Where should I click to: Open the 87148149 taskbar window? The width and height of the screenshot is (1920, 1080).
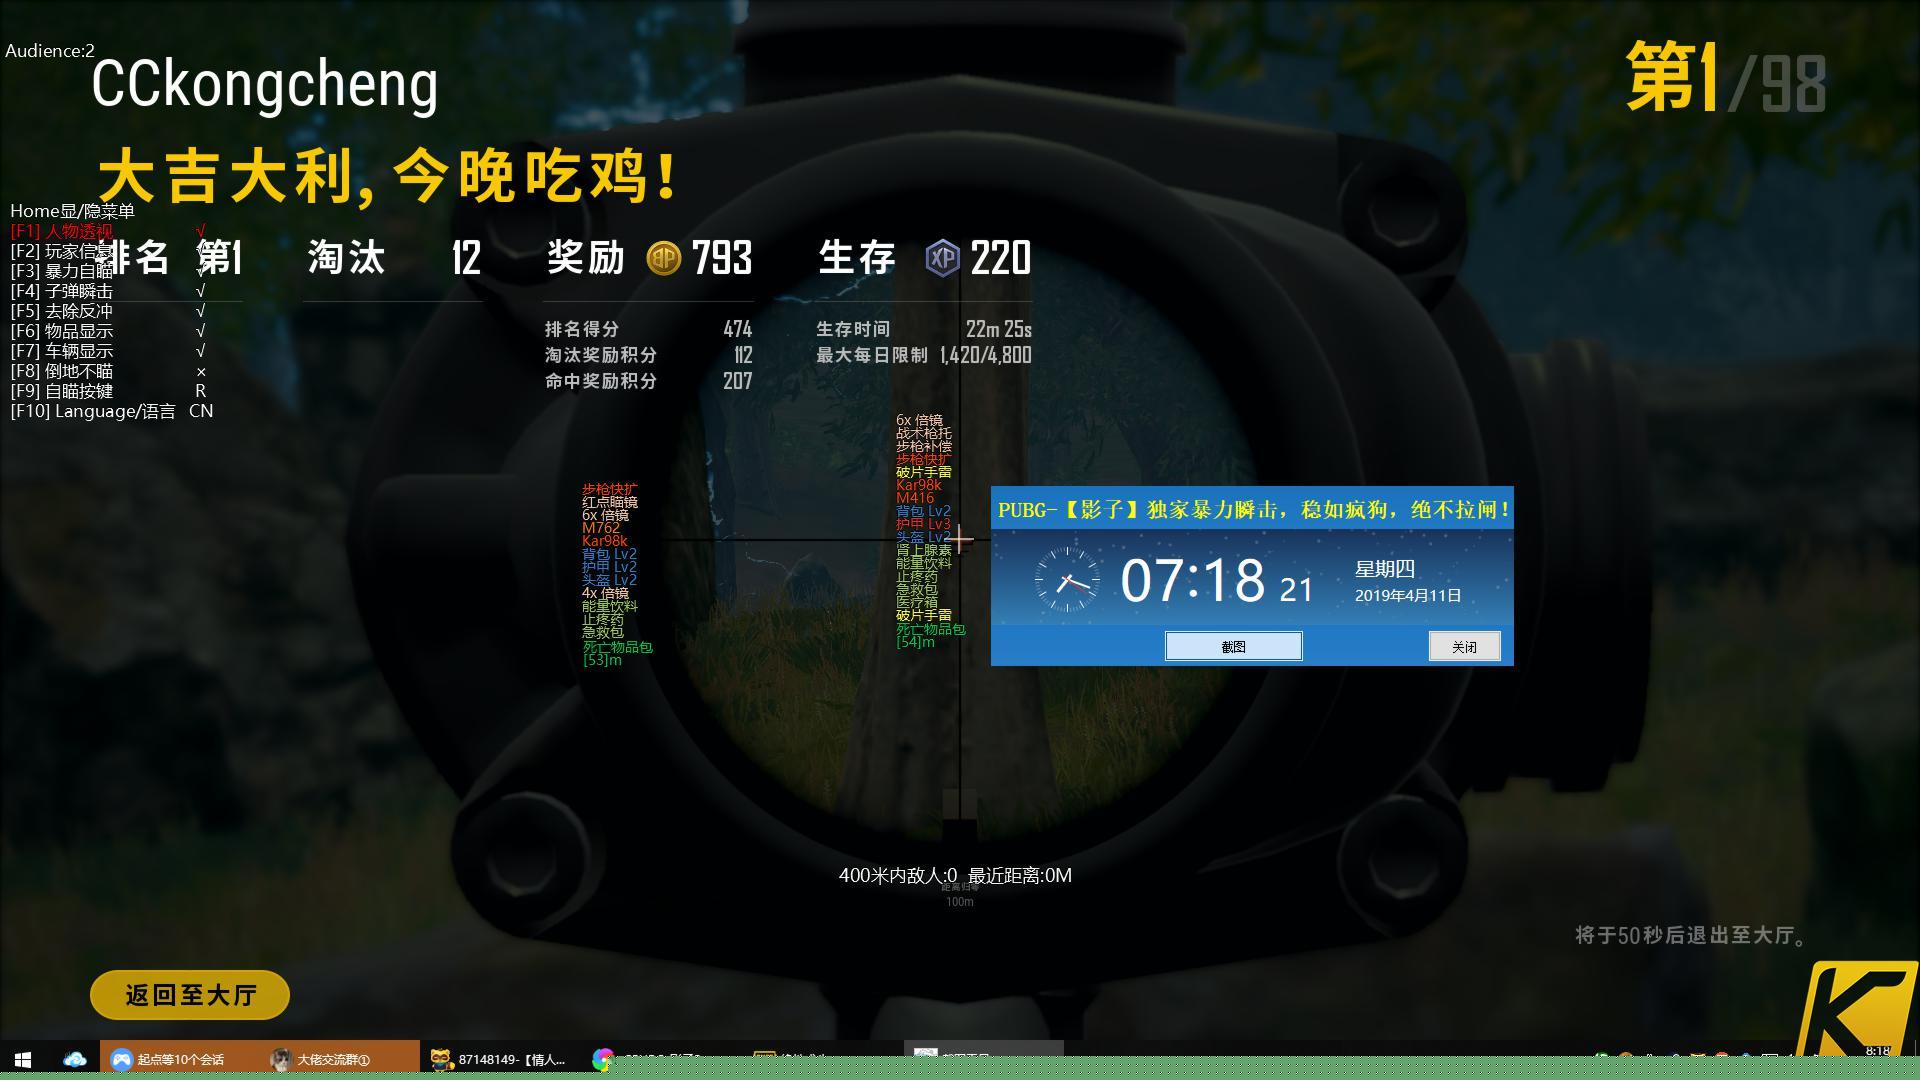click(500, 1059)
